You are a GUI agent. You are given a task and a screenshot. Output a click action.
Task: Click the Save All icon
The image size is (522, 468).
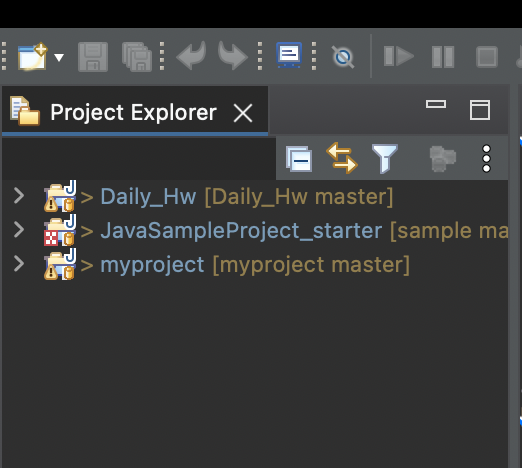(137, 57)
